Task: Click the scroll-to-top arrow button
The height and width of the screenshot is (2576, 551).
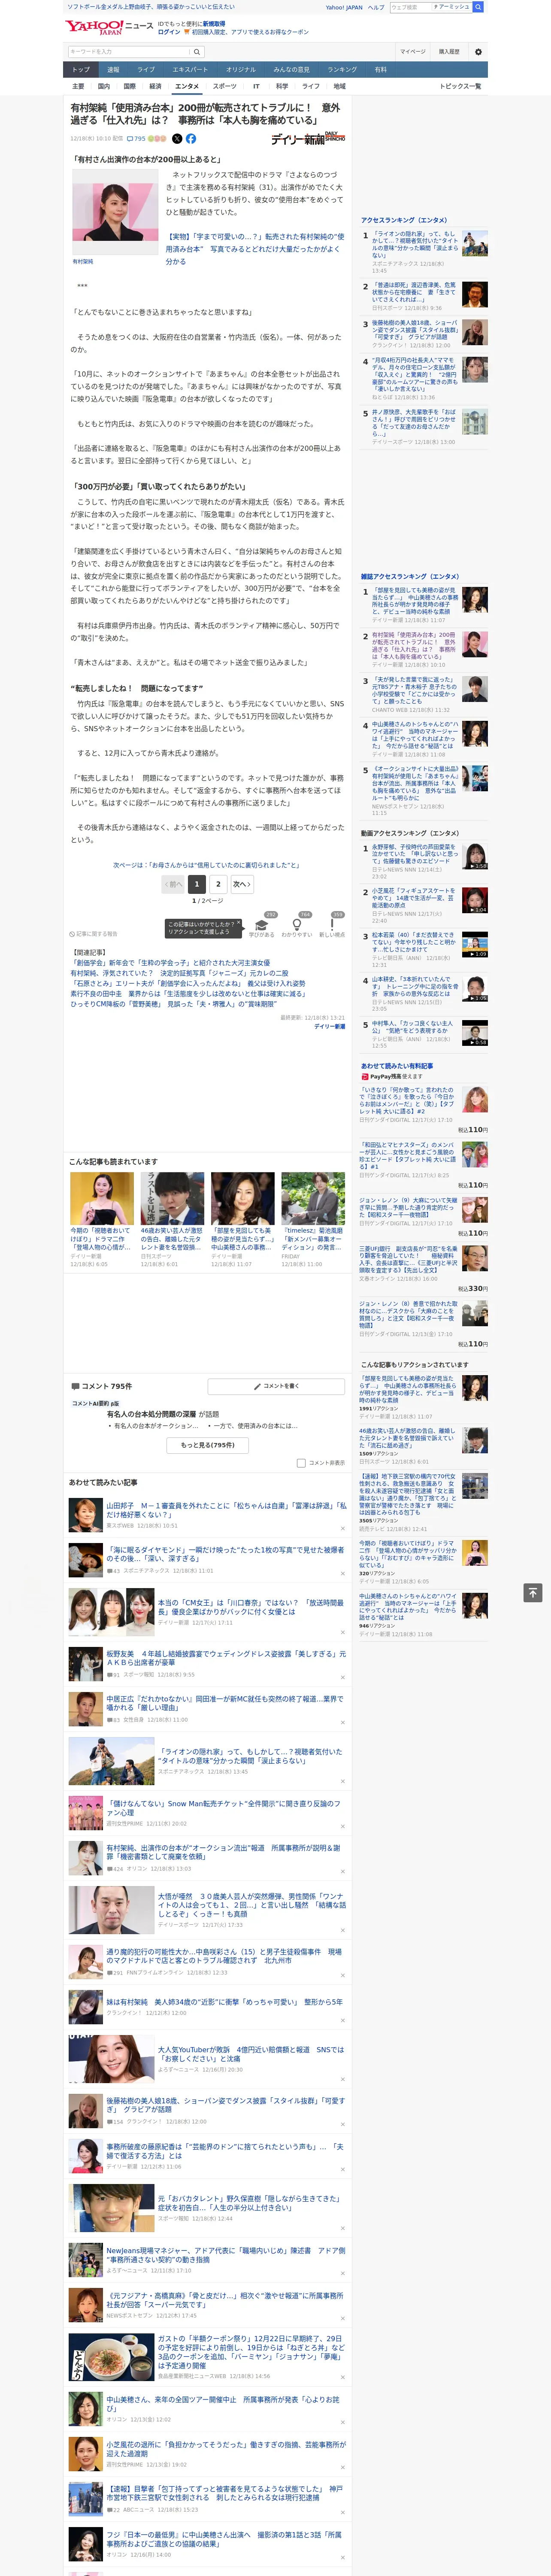Action: [x=533, y=1592]
